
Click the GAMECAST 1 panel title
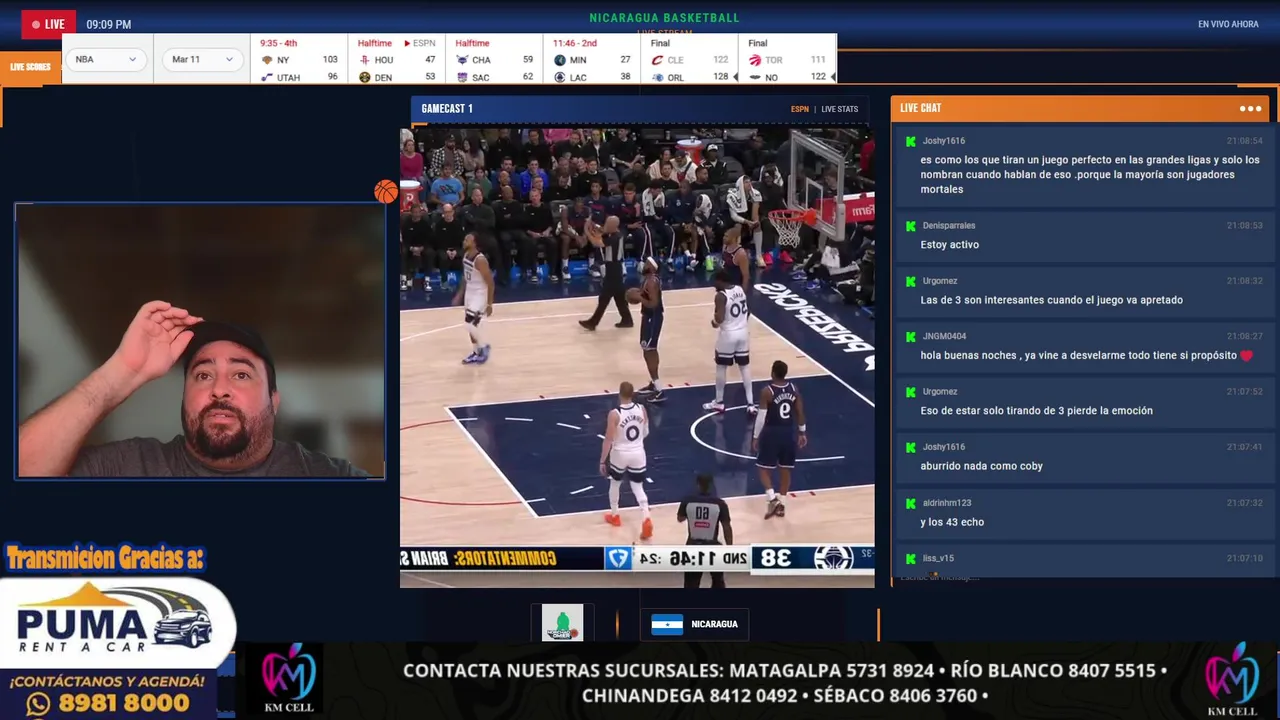tap(447, 108)
